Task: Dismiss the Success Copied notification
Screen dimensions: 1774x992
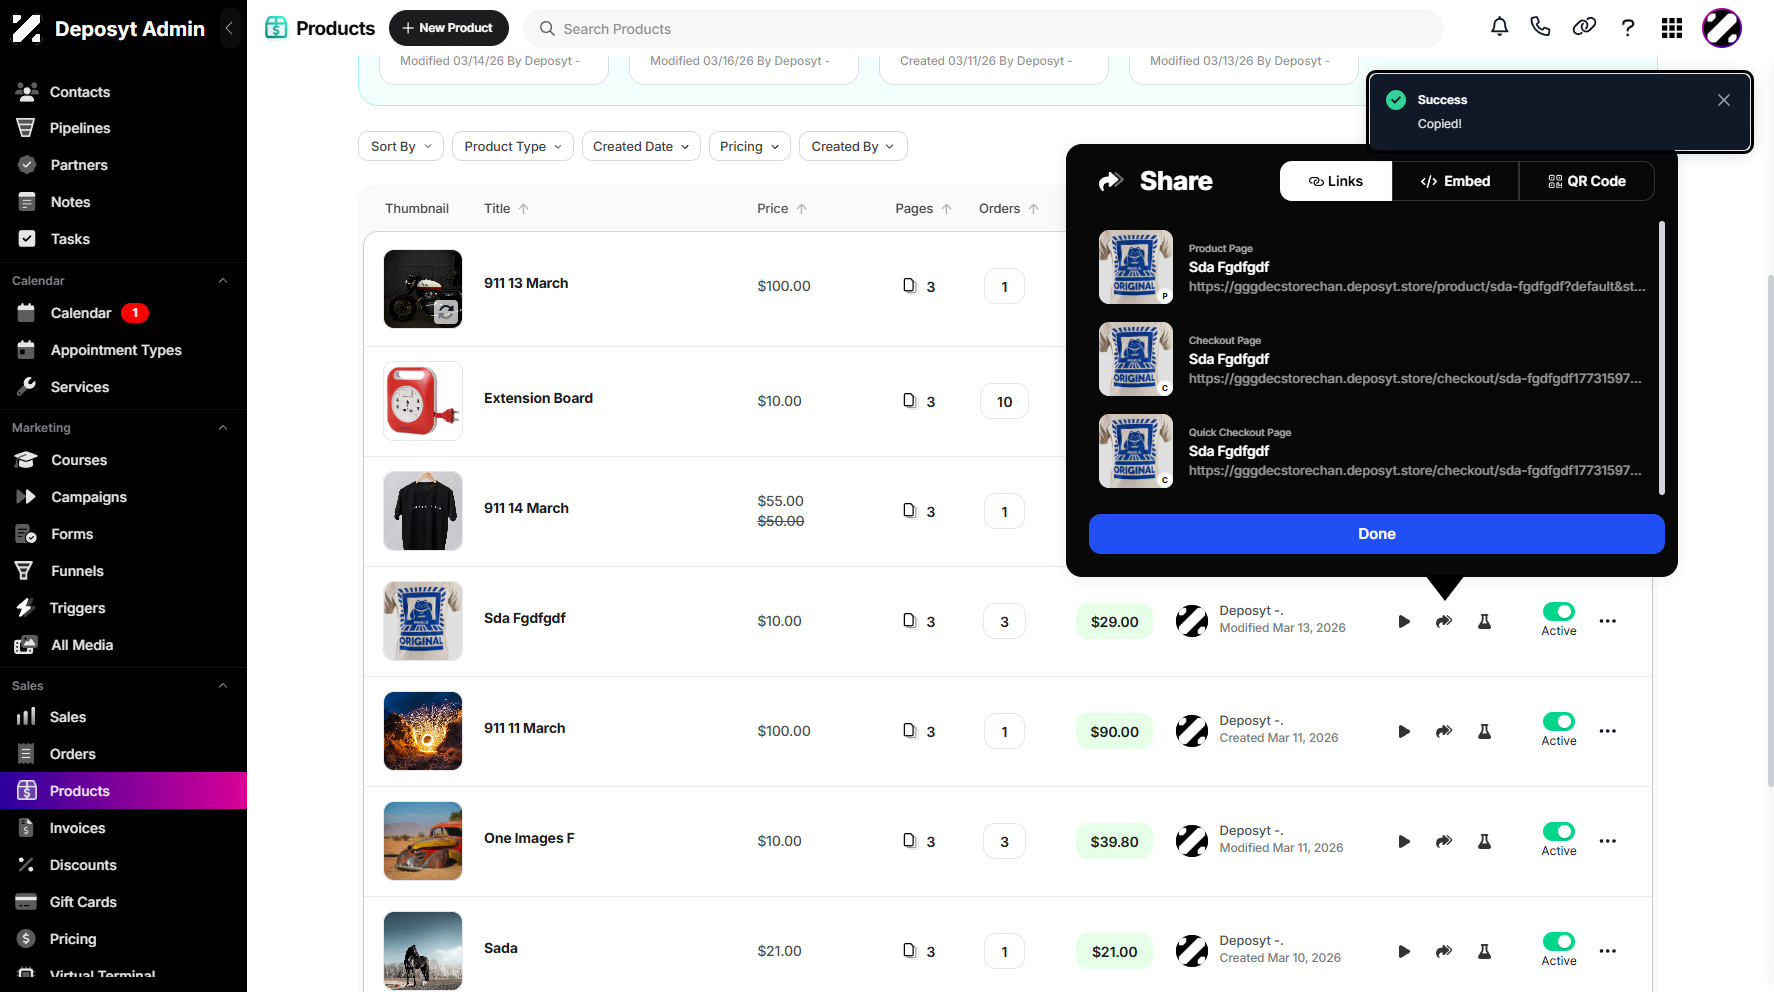Action: [x=1723, y=100]
